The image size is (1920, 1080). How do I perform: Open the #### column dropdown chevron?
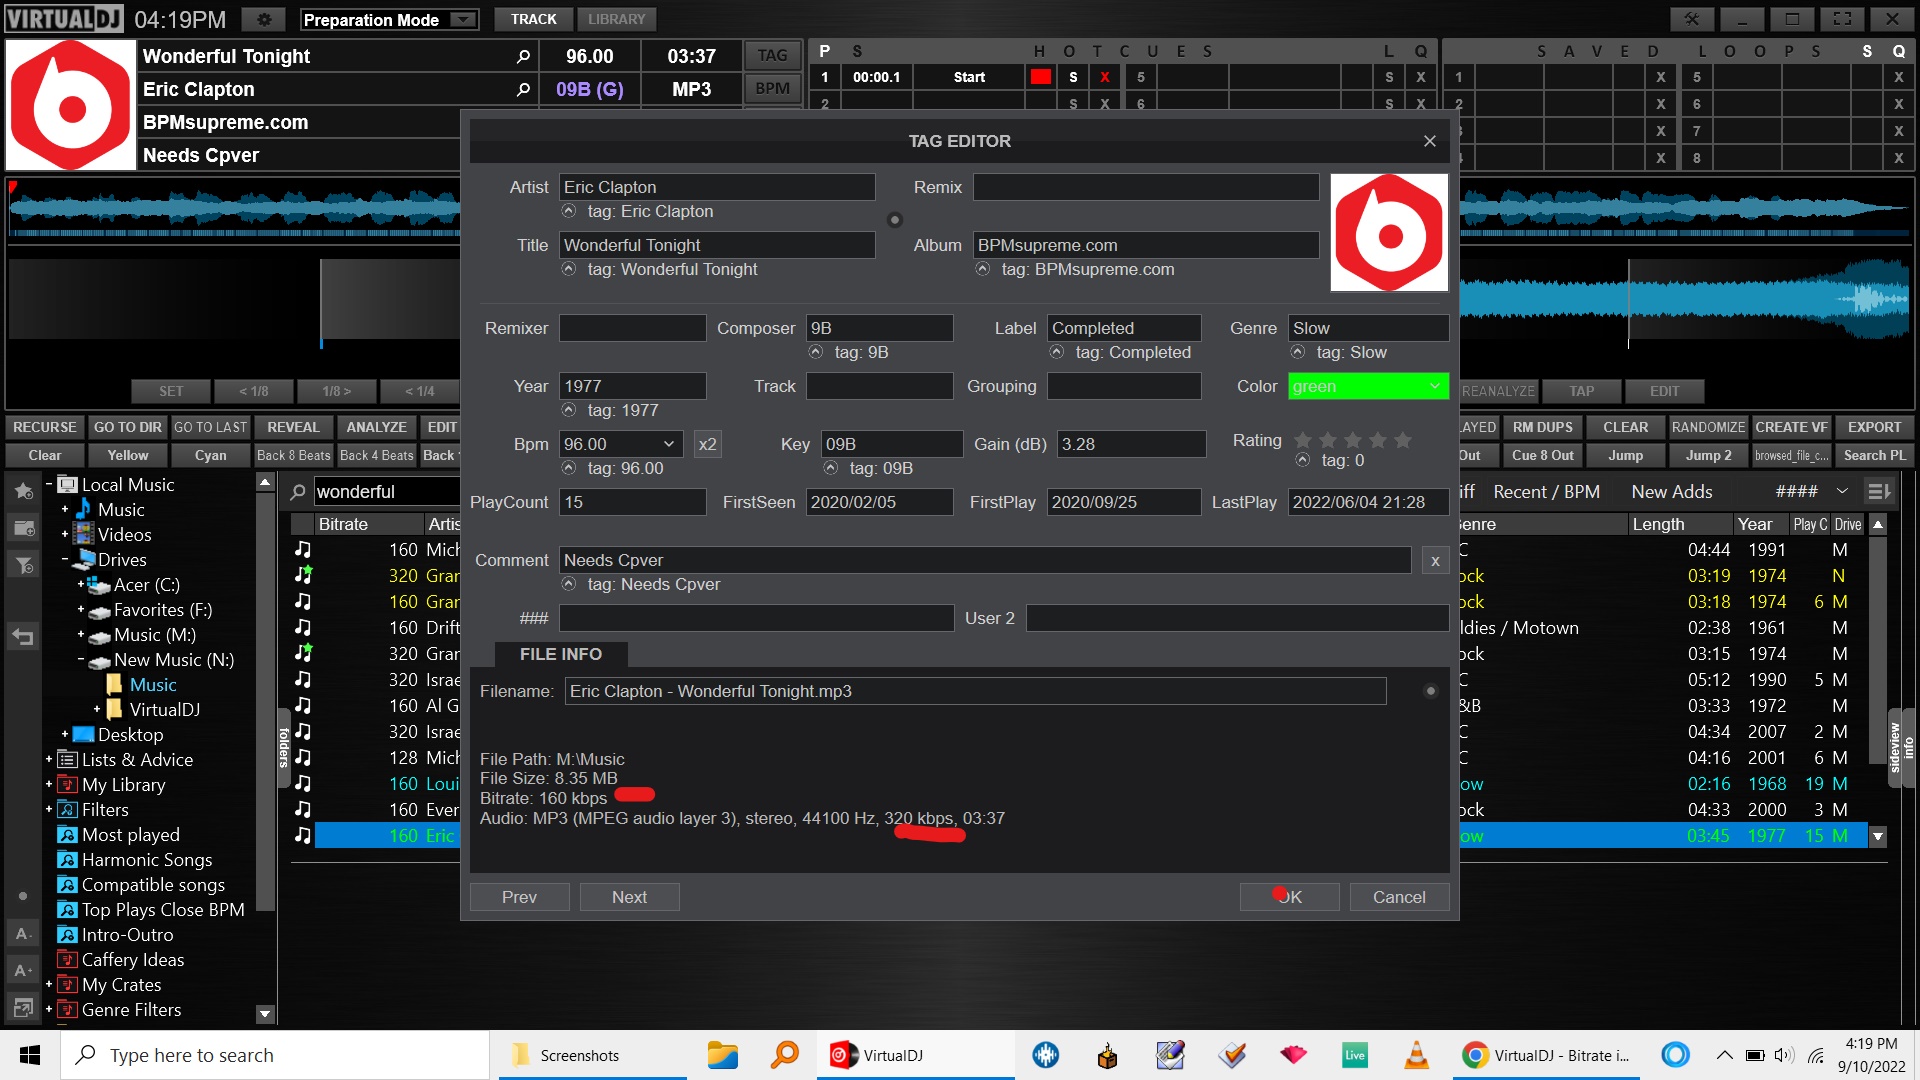click(x=1842, y=491)
